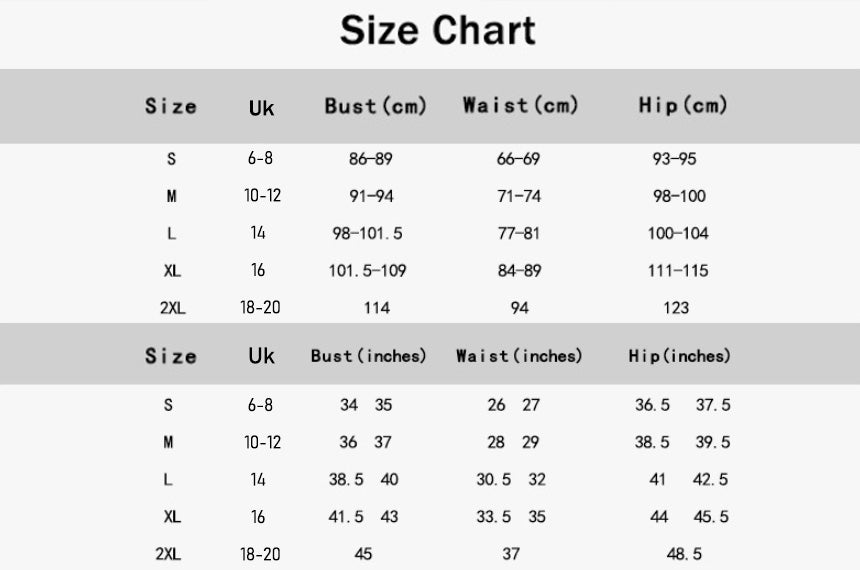Click the 84-89 waist value
The height and width of the screenshot is (570, 860).
tap(519, 270)
